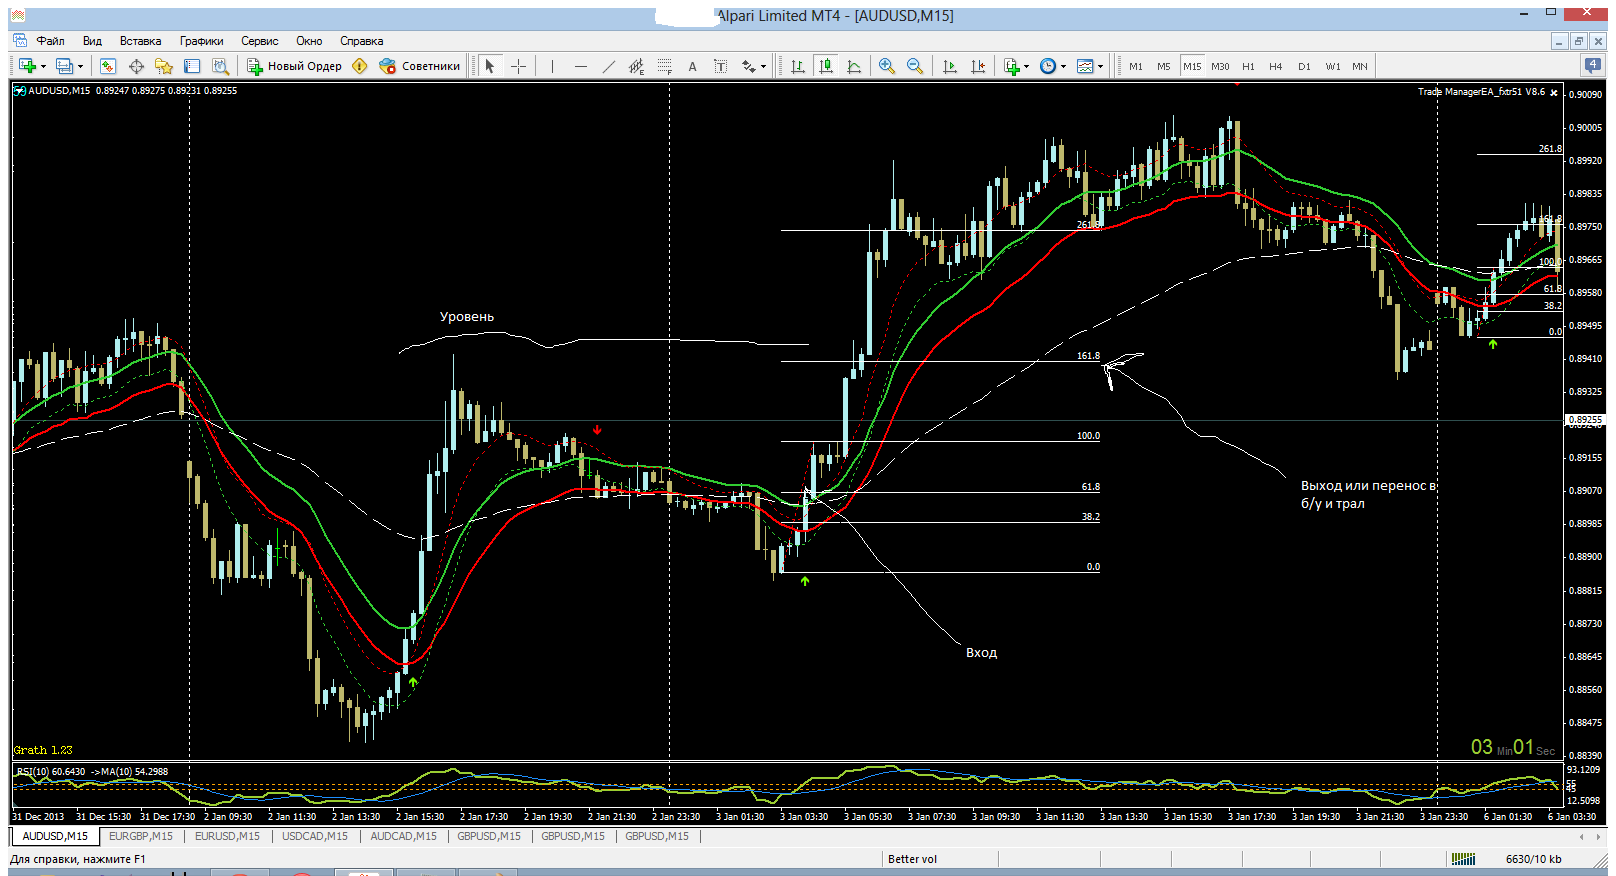
Task: Select the text label tool
Action: (720, 66)
